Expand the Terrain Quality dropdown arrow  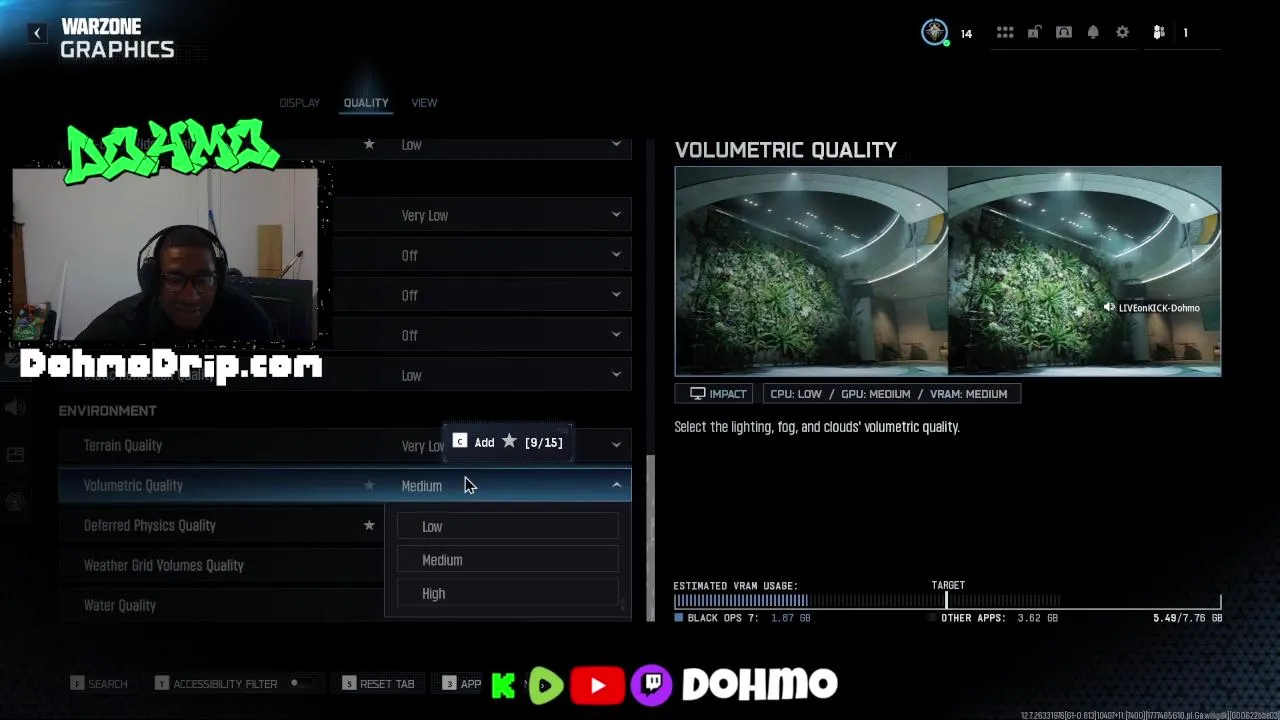tap(616, 445)
